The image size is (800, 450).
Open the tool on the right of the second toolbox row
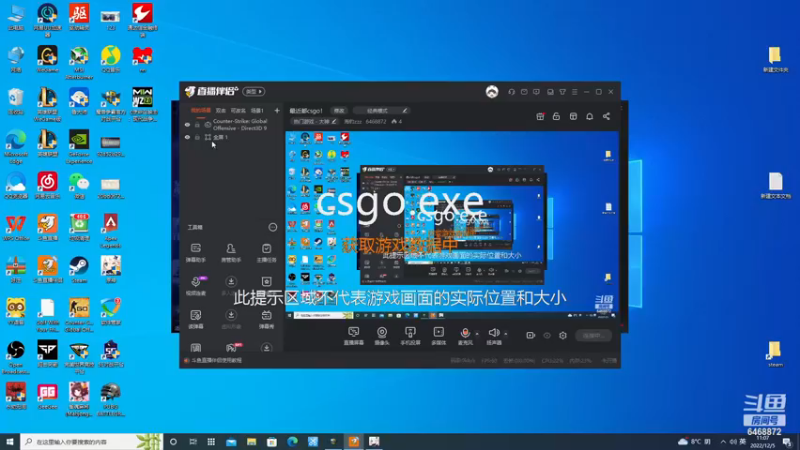coord(266,284)
